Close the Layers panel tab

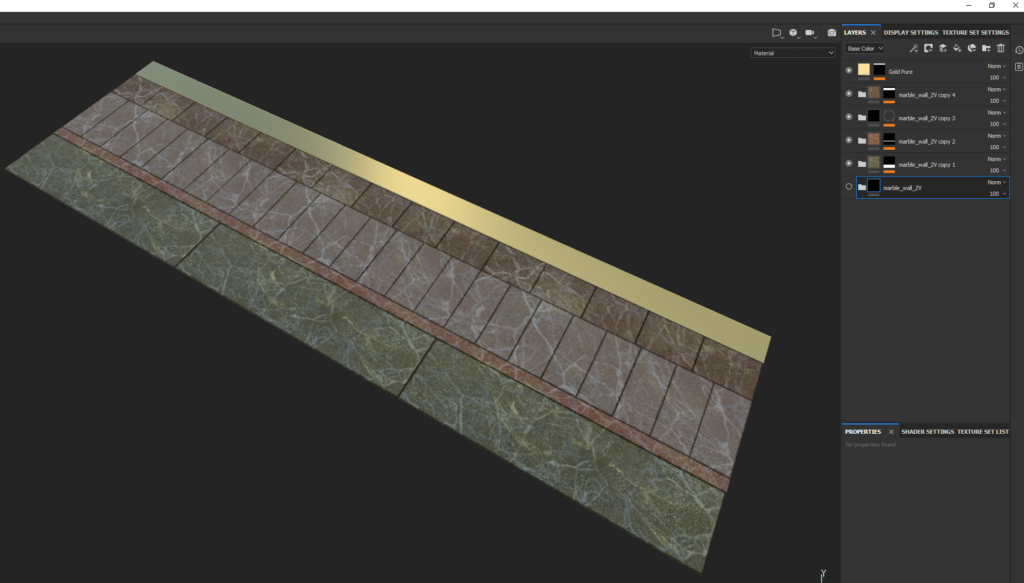tap(873, 32)
